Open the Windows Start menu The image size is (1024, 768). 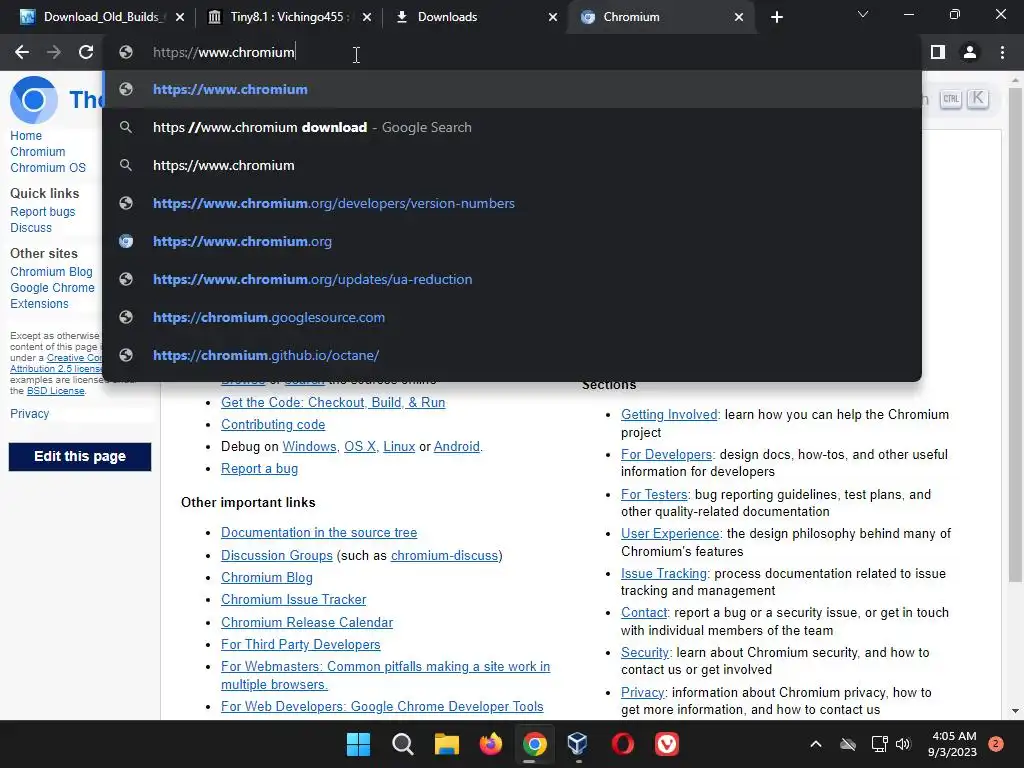[358, 744]
